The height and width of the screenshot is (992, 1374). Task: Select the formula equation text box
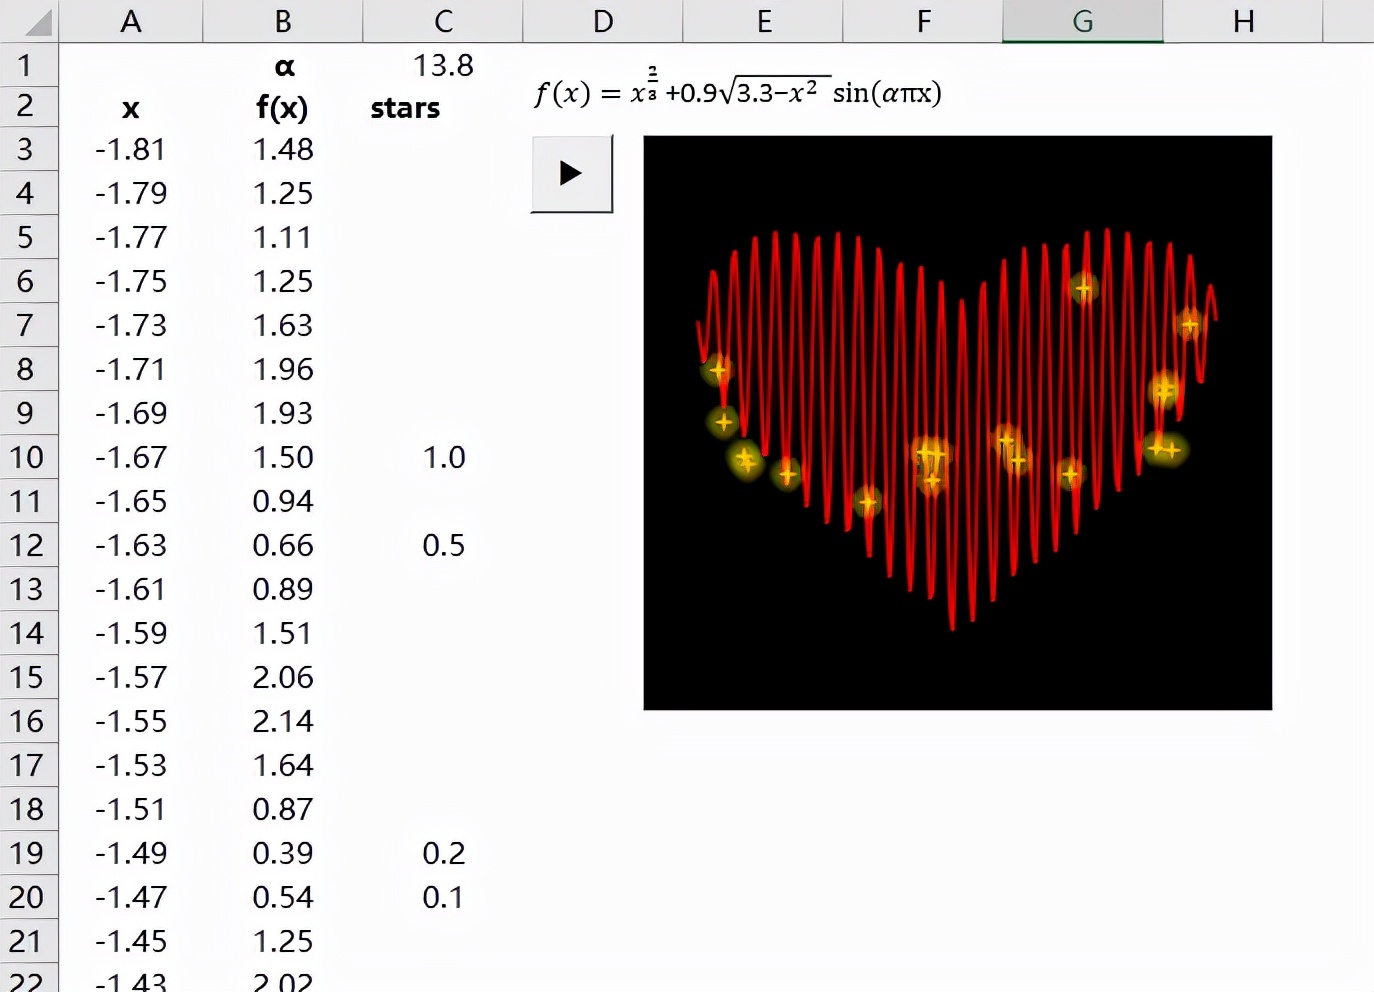point(738,90)
